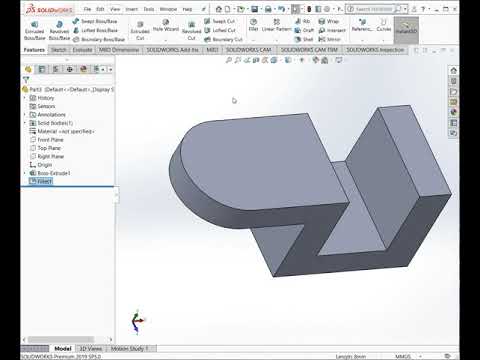Switch to SOLIDWORKS Add-Ins tab
The width and height of the screenshot is (480, 360).
pos(172,50)
